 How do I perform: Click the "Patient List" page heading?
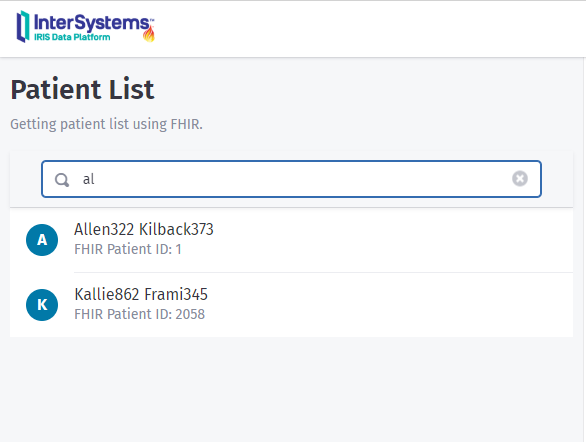point(82,90)
